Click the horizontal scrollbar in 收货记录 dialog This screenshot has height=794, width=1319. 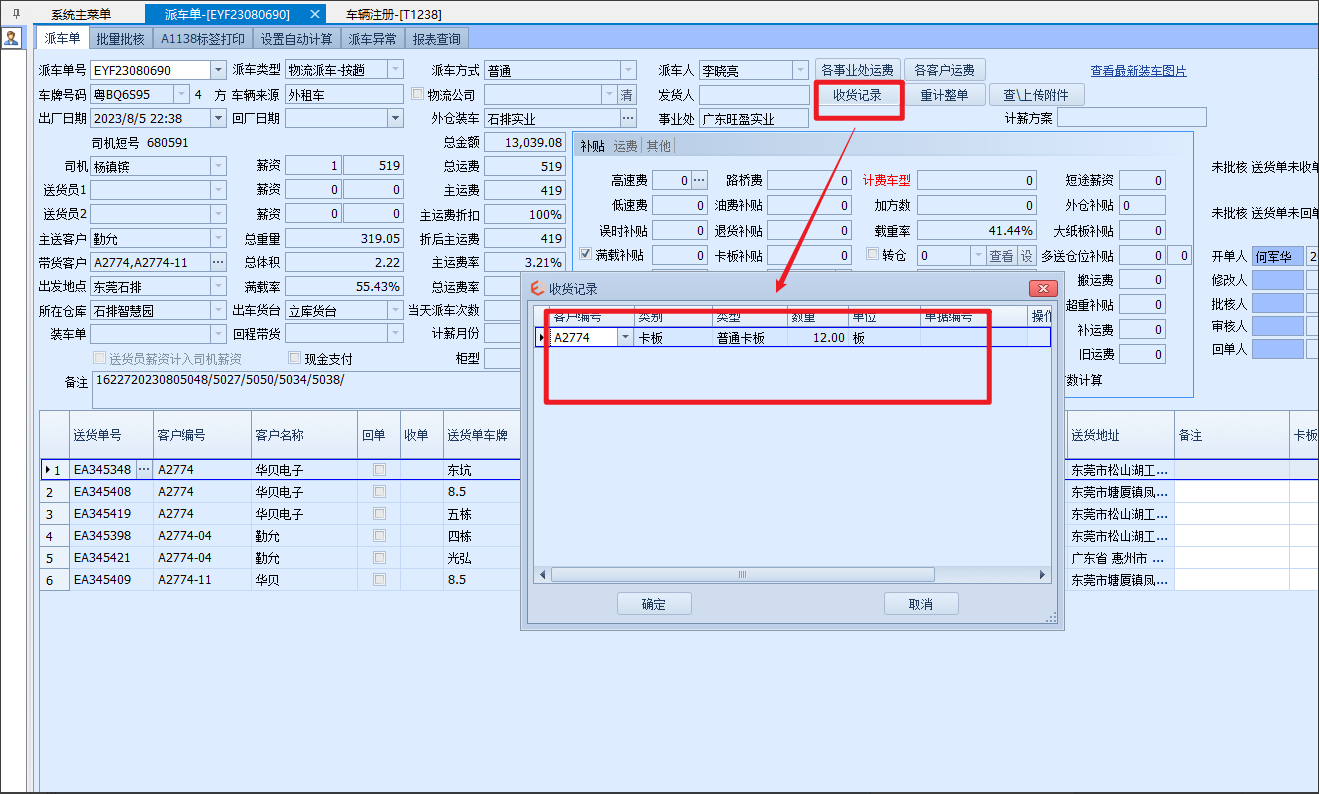tap(742, 574)
